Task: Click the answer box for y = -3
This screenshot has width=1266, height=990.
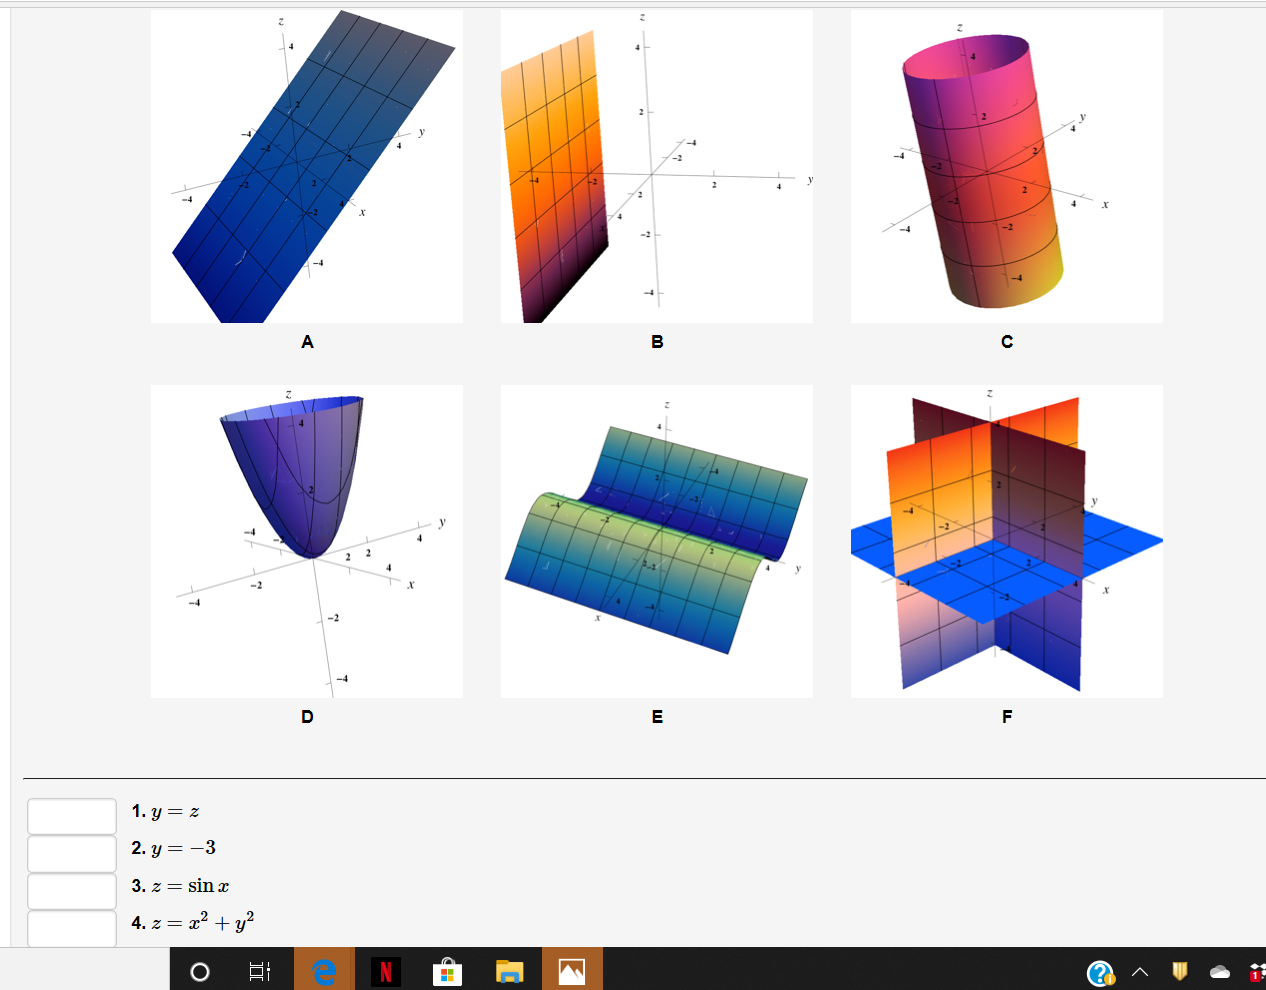Action: (x=71, y=853)
